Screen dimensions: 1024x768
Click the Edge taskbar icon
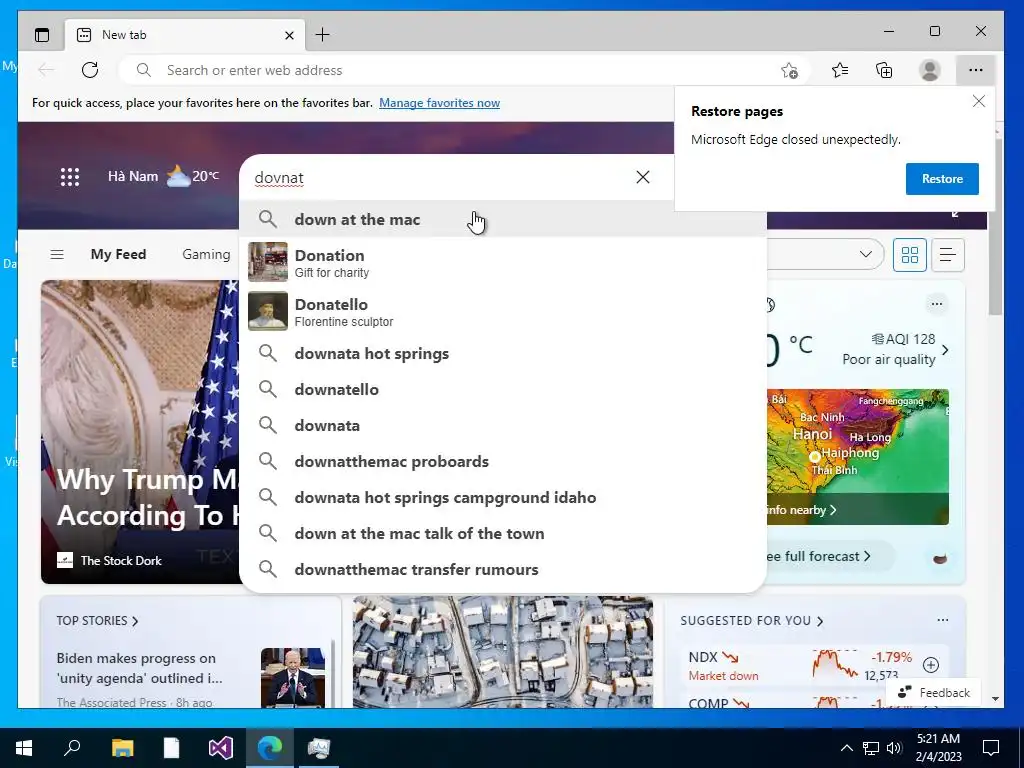269,748
